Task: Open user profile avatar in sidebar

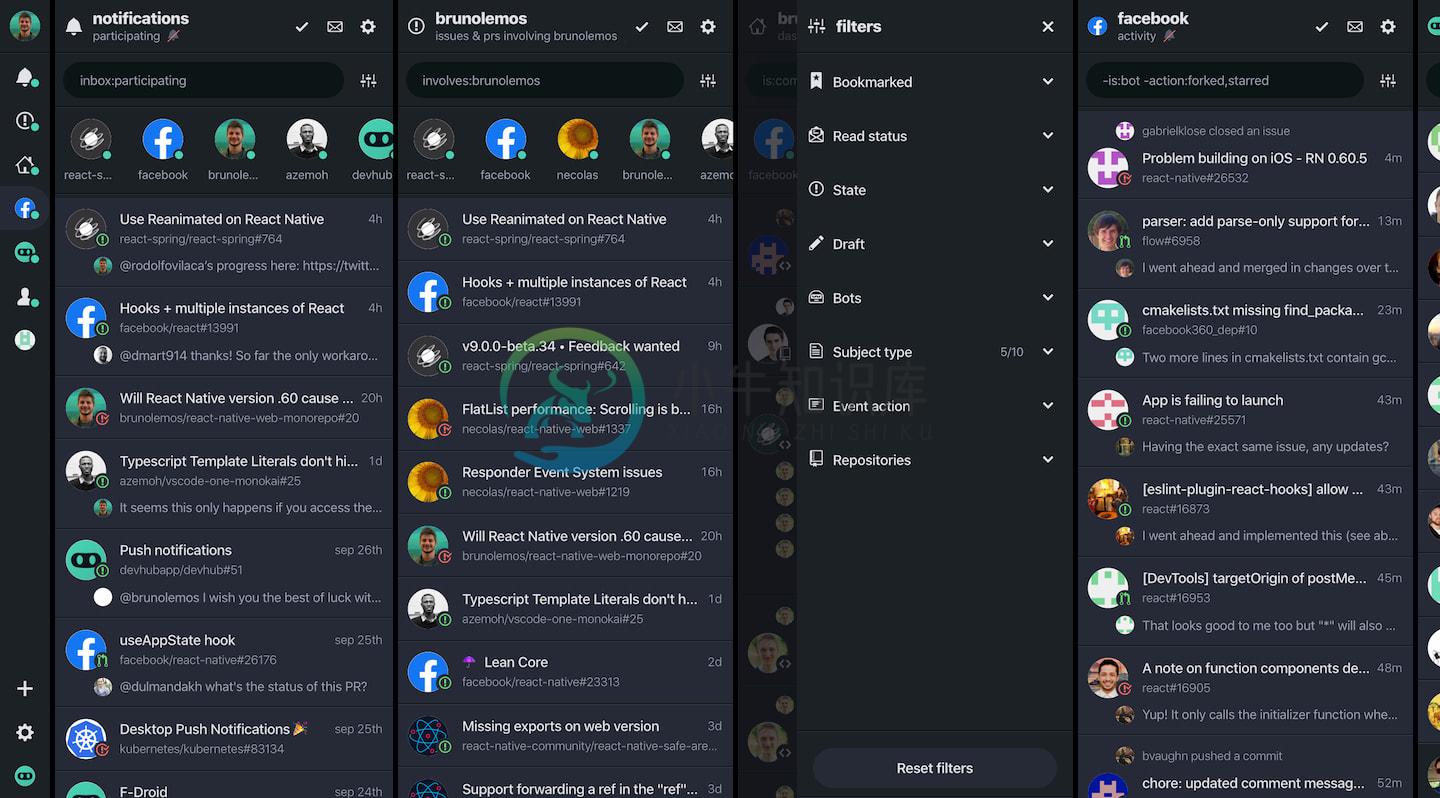Action: [25, 26]
